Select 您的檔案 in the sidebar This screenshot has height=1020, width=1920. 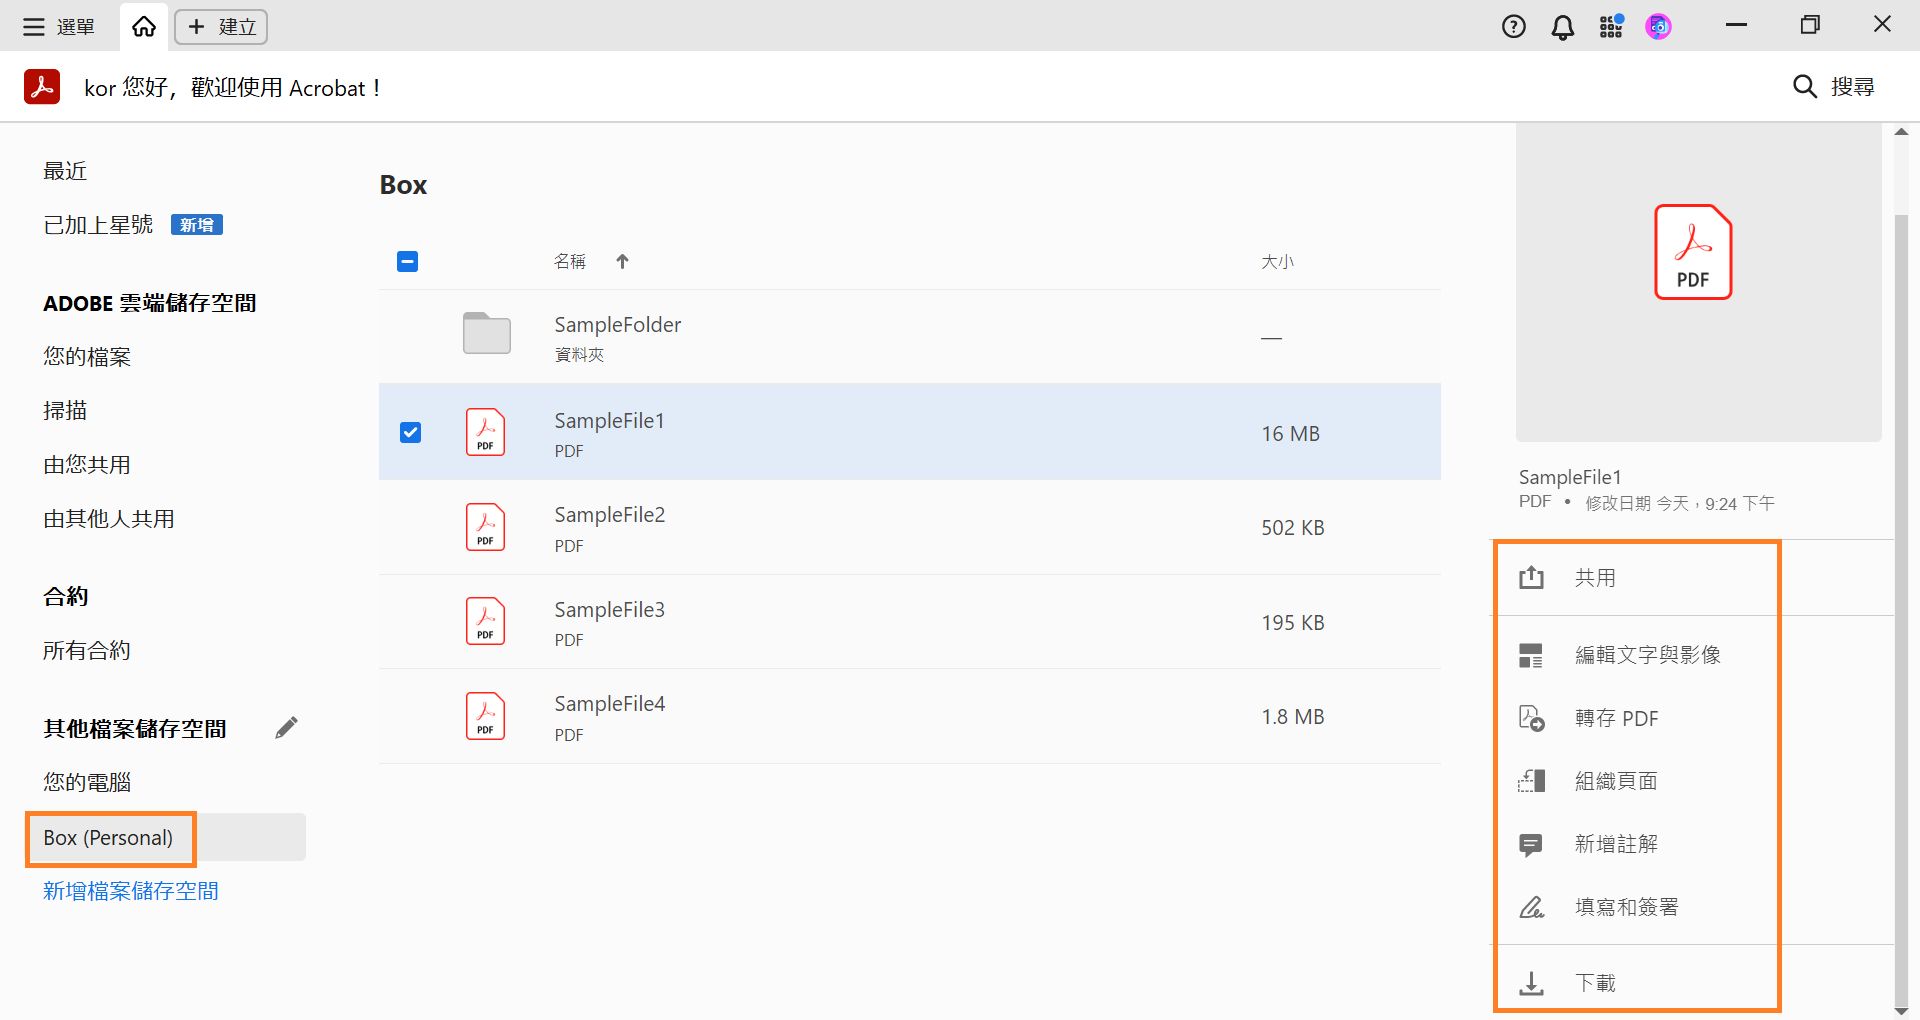87,357
